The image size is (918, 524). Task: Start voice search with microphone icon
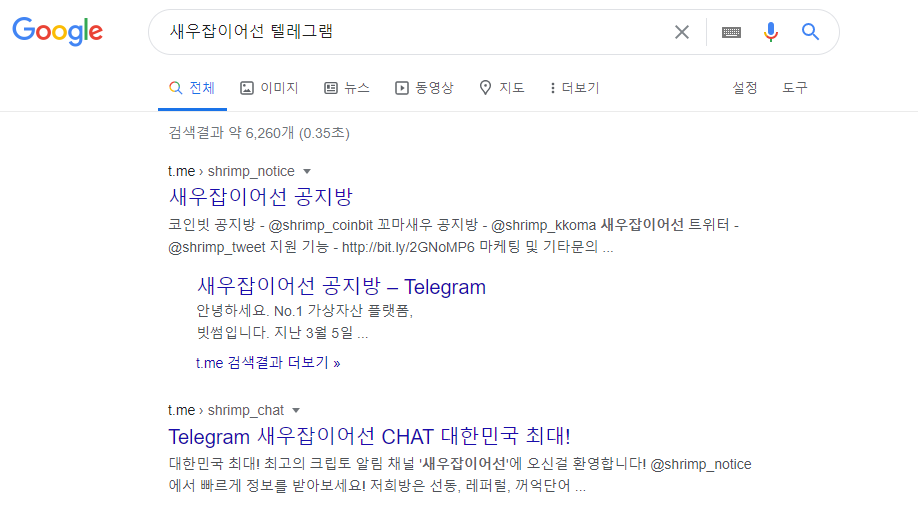click(x=771, y=32)
